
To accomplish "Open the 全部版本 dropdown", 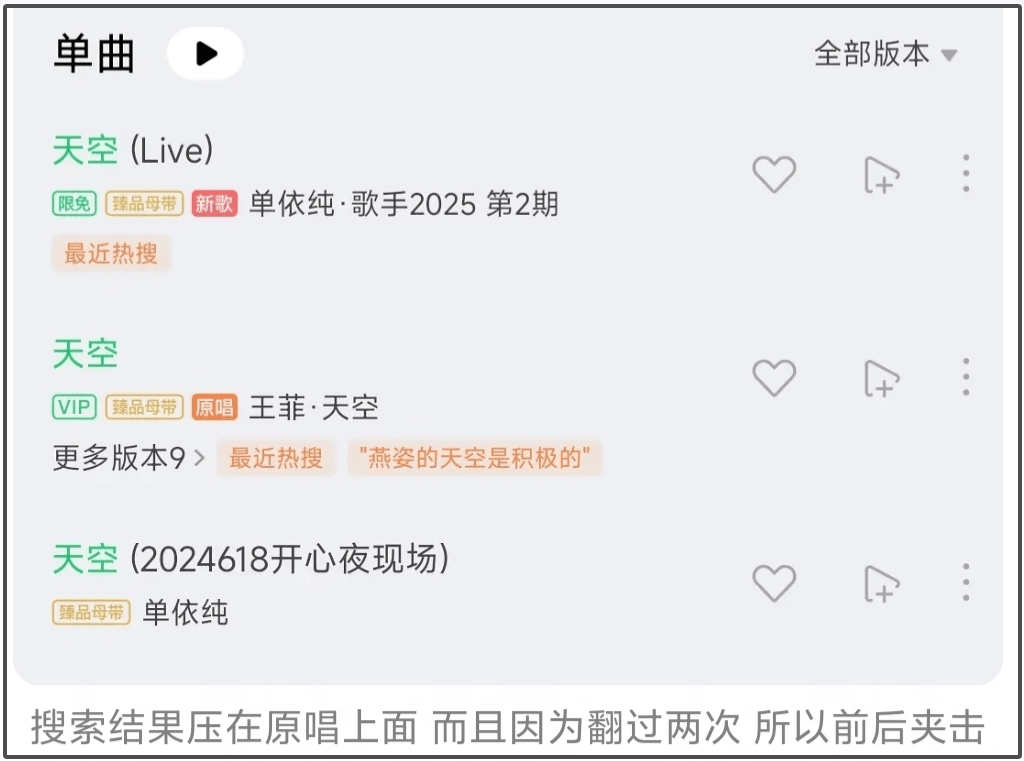I will pos(886,54).
